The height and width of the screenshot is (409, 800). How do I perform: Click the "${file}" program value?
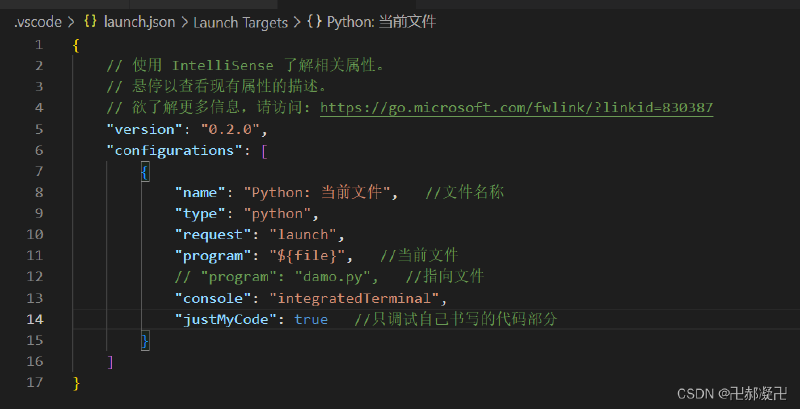(x=307, y=255)
